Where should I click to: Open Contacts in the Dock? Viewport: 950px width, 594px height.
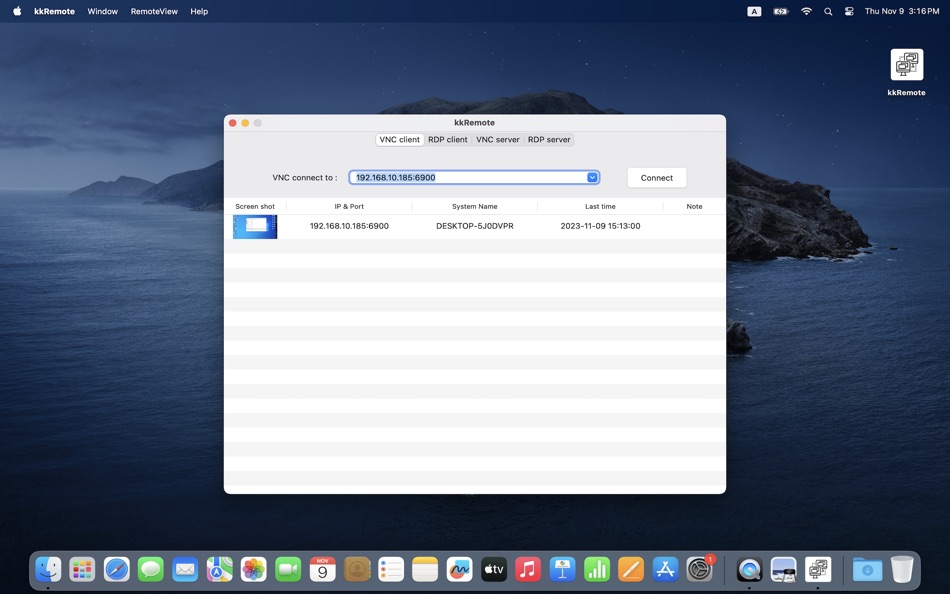(357, 570)
